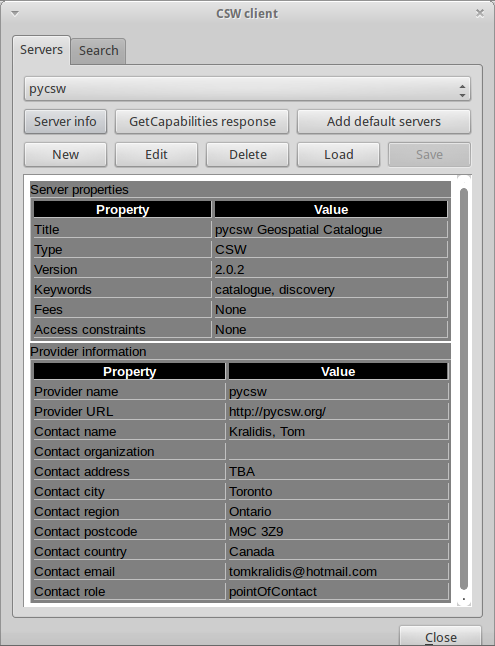The image size is (495, 646).
Task: Open the pycsw server dropdown
Action: tap(247, 89)
